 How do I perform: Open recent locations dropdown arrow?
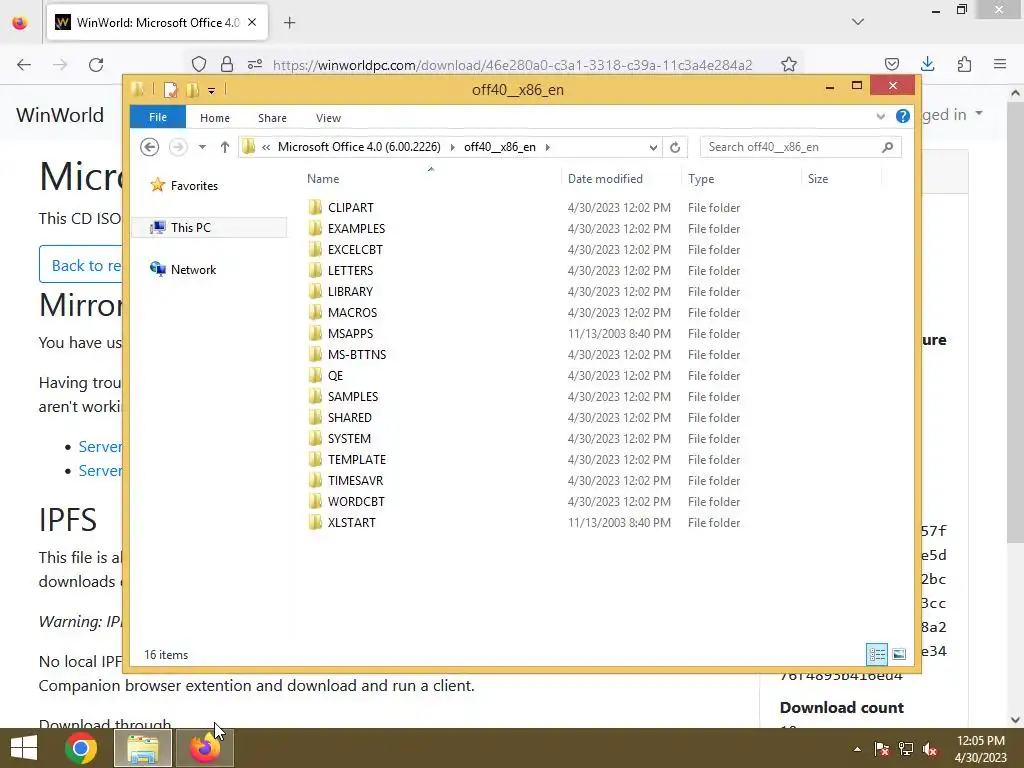click(202, 147)
